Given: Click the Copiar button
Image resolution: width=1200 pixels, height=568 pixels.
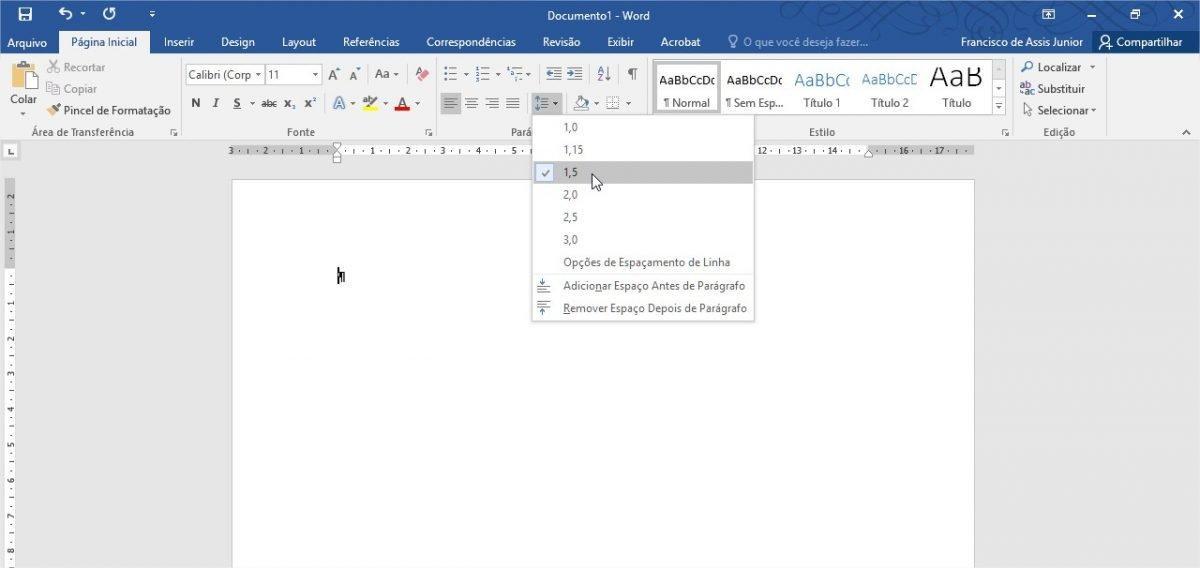Looking at the screenshot, I should point(72,89).
